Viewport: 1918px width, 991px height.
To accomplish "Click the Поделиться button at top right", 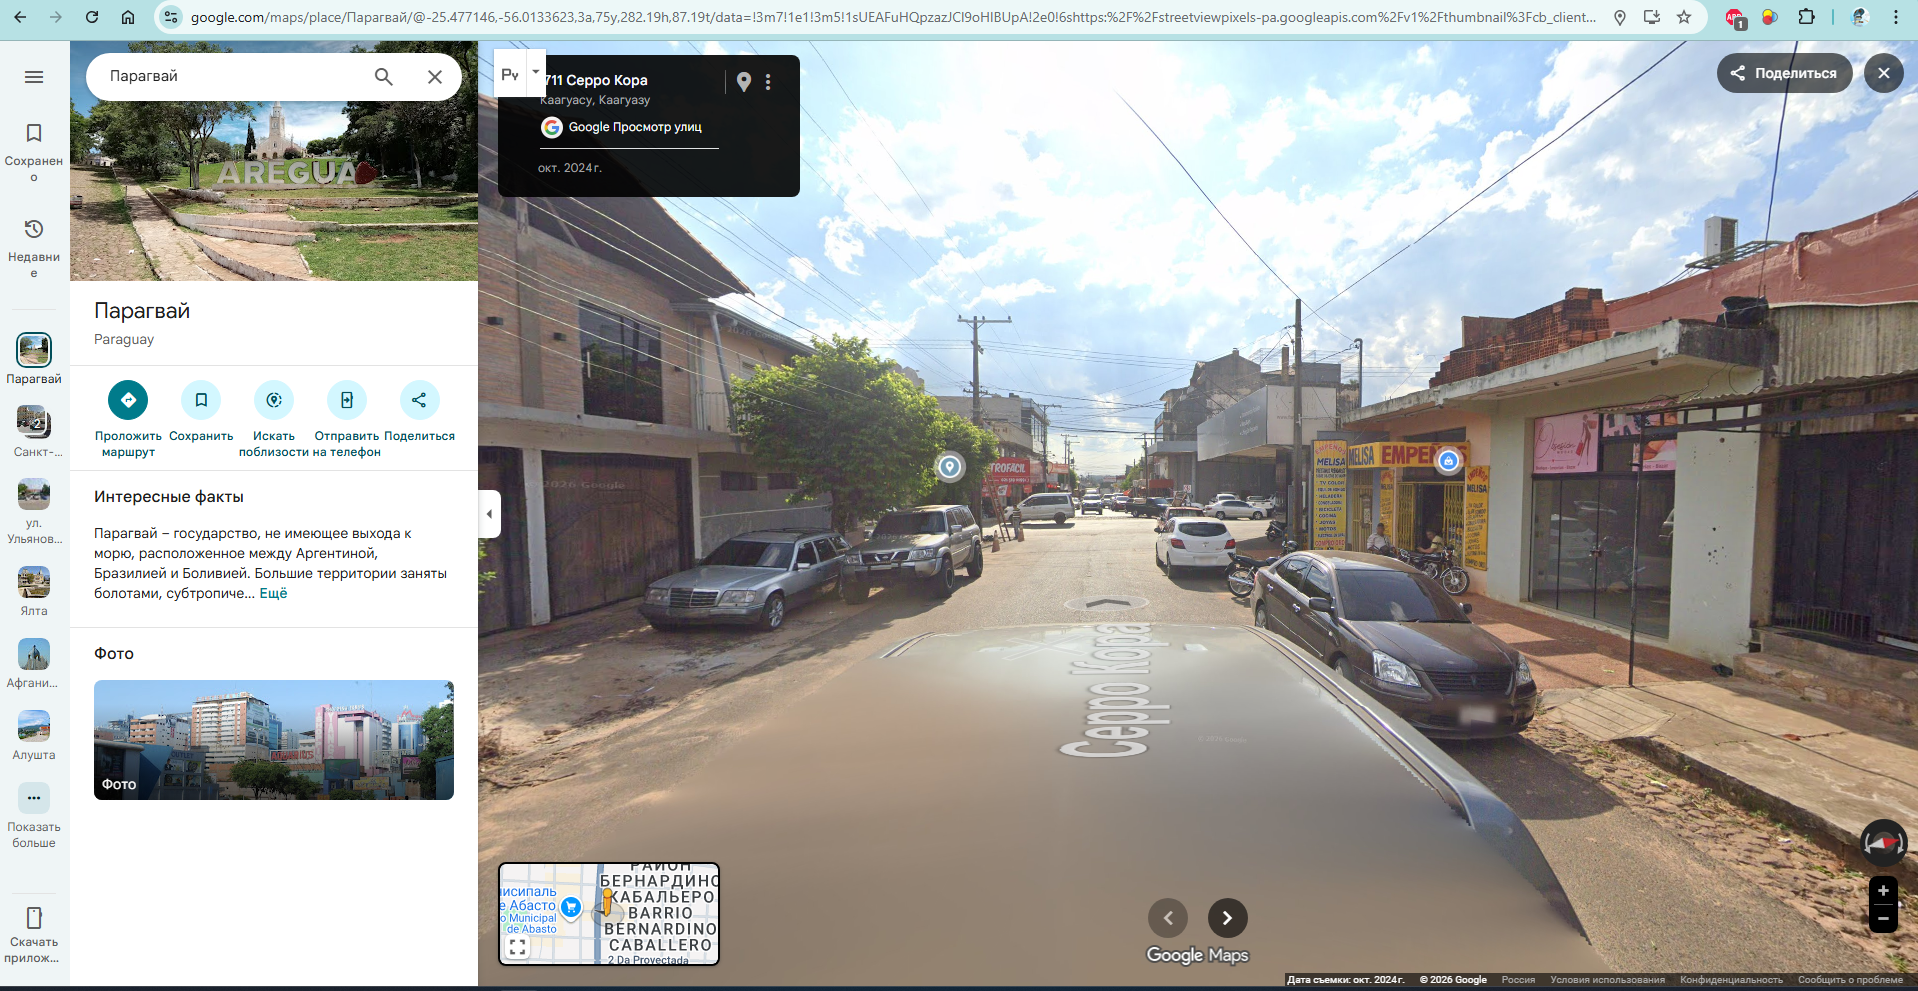I will tap(1784, 73).
